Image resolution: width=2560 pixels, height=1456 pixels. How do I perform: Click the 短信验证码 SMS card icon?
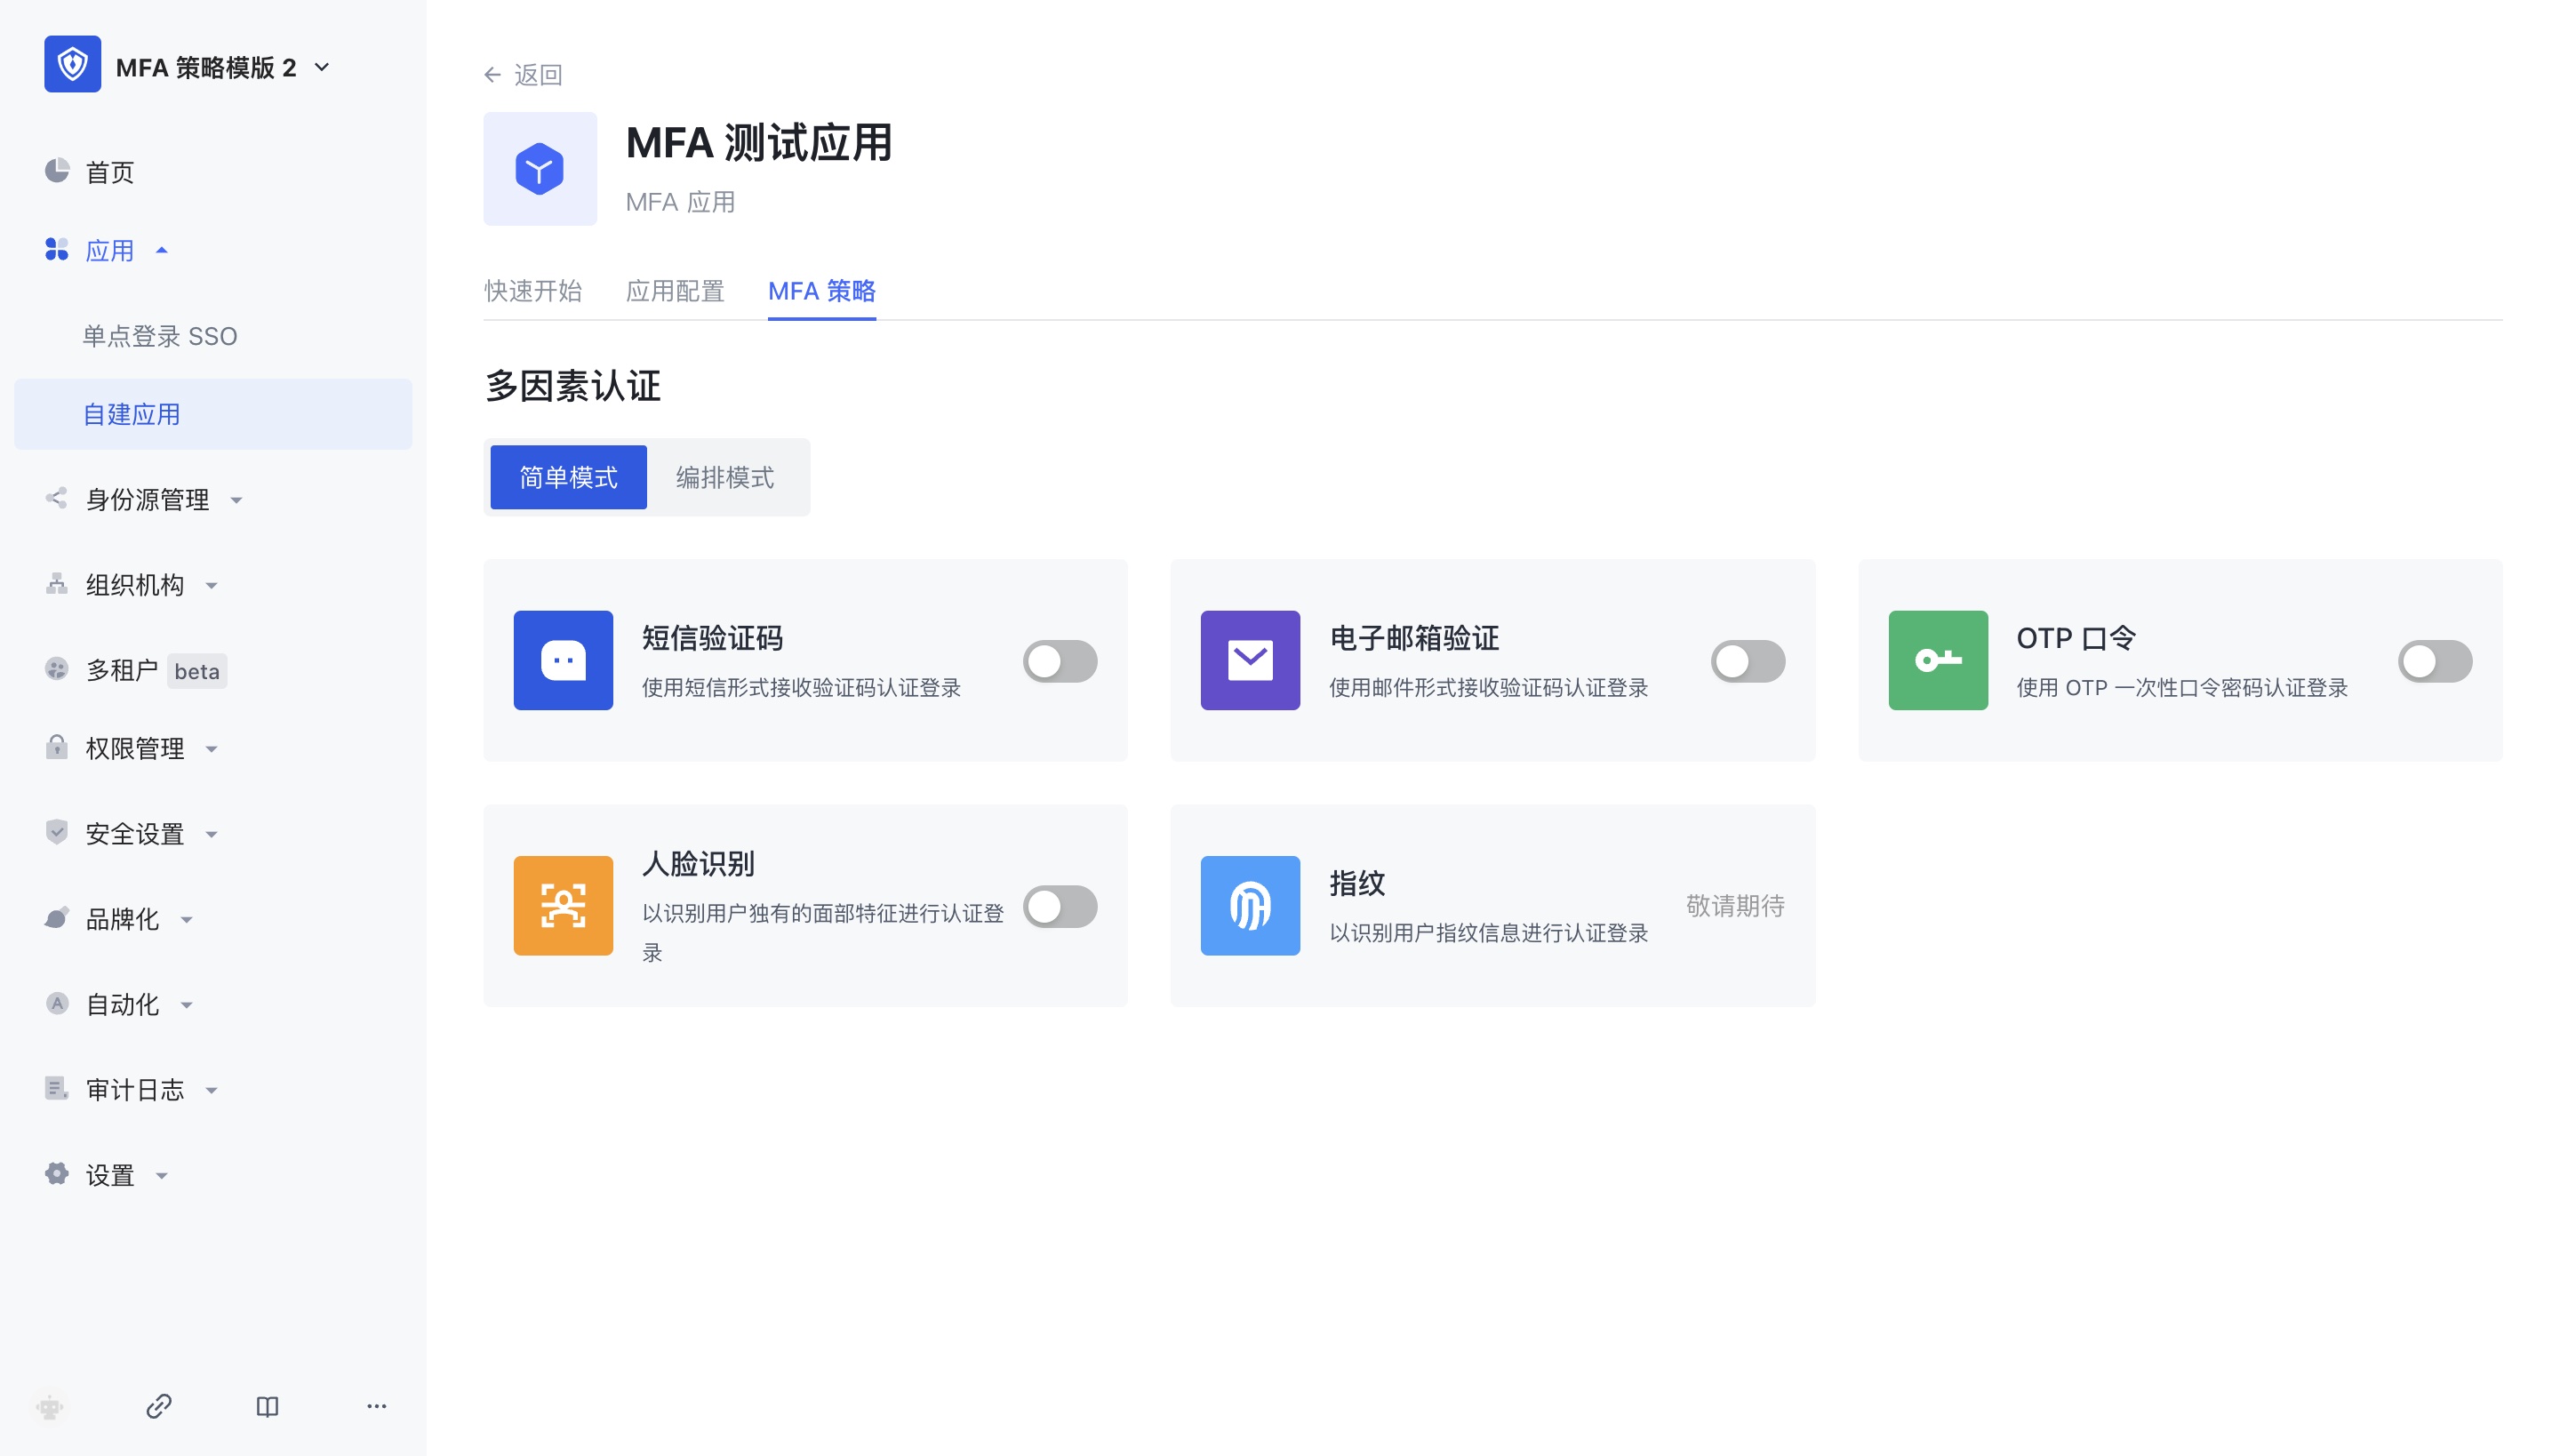pyautogui.click(x=563, y=660)
